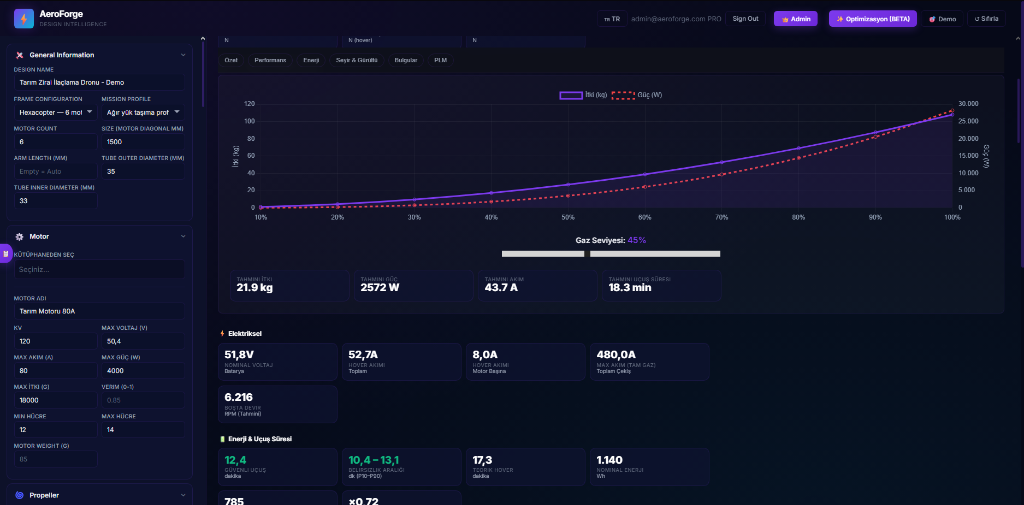This screenshot has width=1024, height=505.
Task: Click the Gaz Seviyesi throttle slider
Action: pos(611,253)
